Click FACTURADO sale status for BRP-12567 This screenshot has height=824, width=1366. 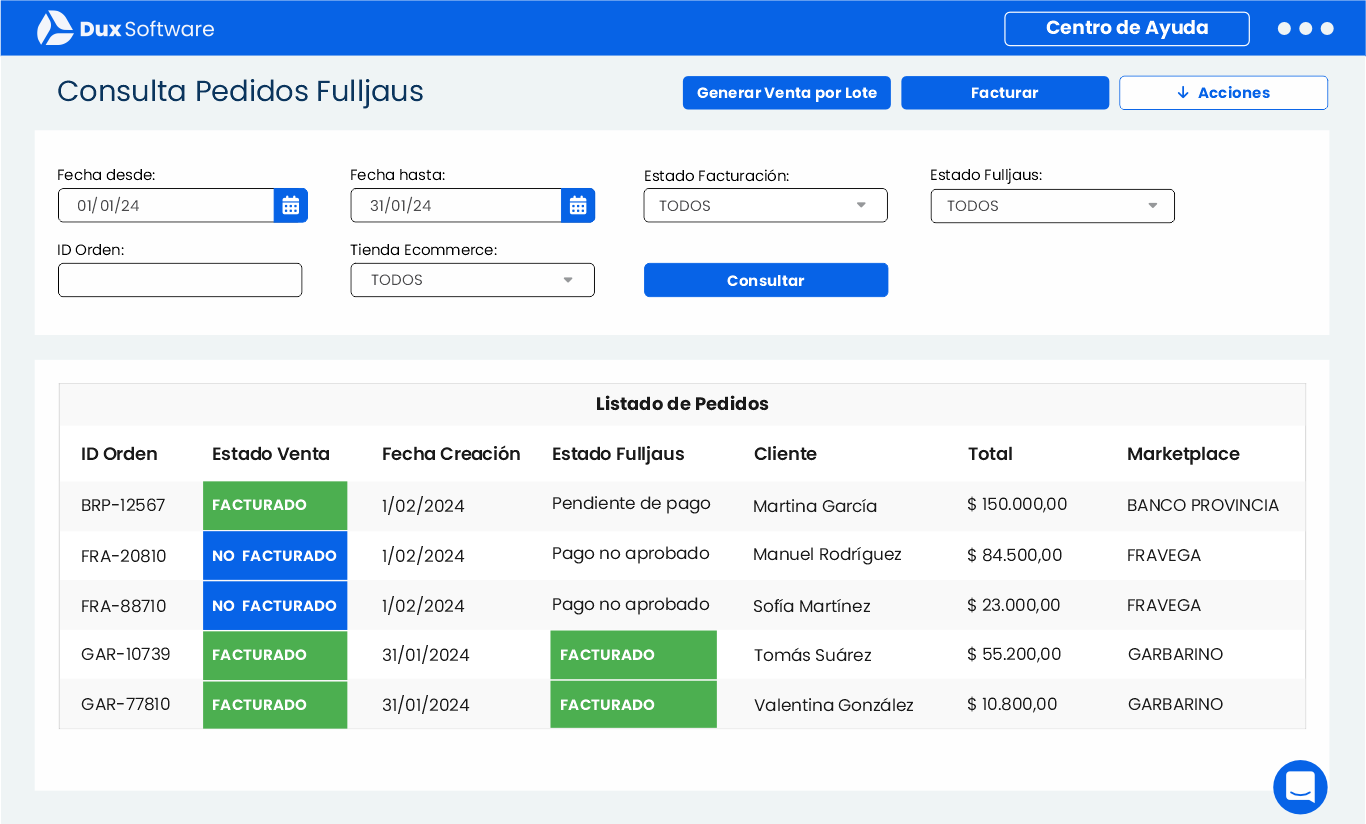pyautogui.click(x=275, y=505)
